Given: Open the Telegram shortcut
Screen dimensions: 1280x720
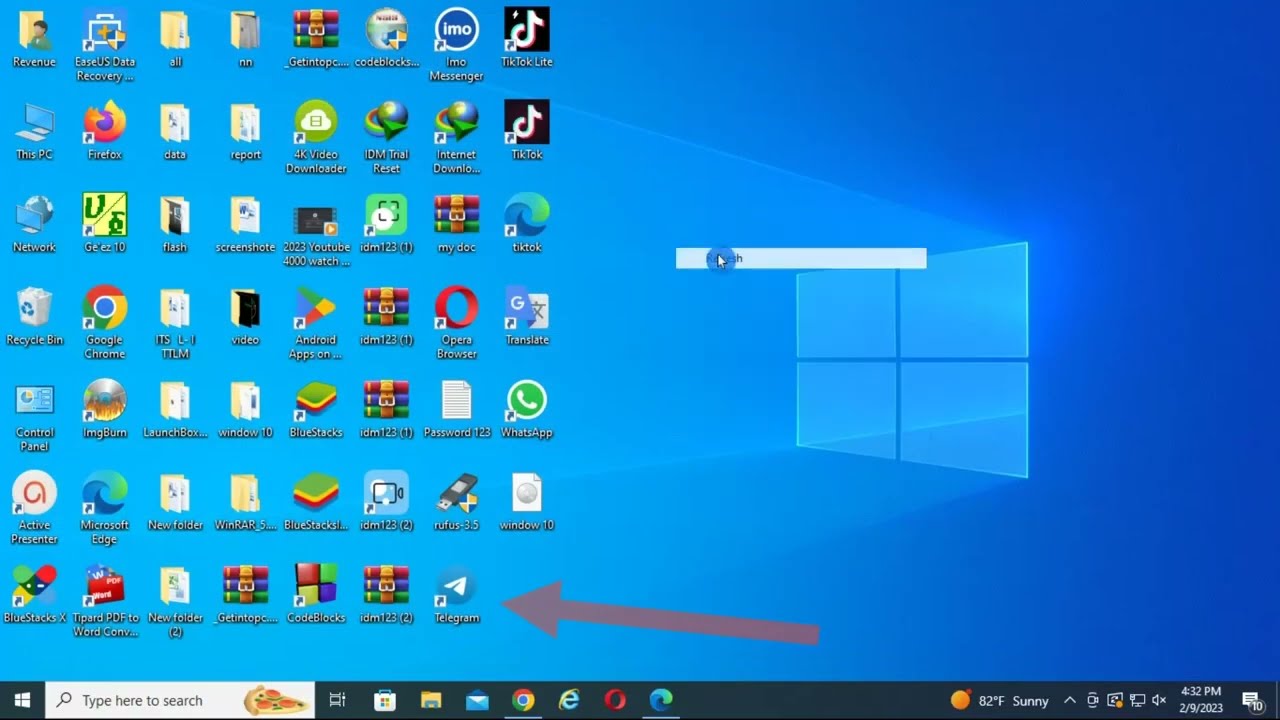Looking at the screenshot, I should (457, 595).
